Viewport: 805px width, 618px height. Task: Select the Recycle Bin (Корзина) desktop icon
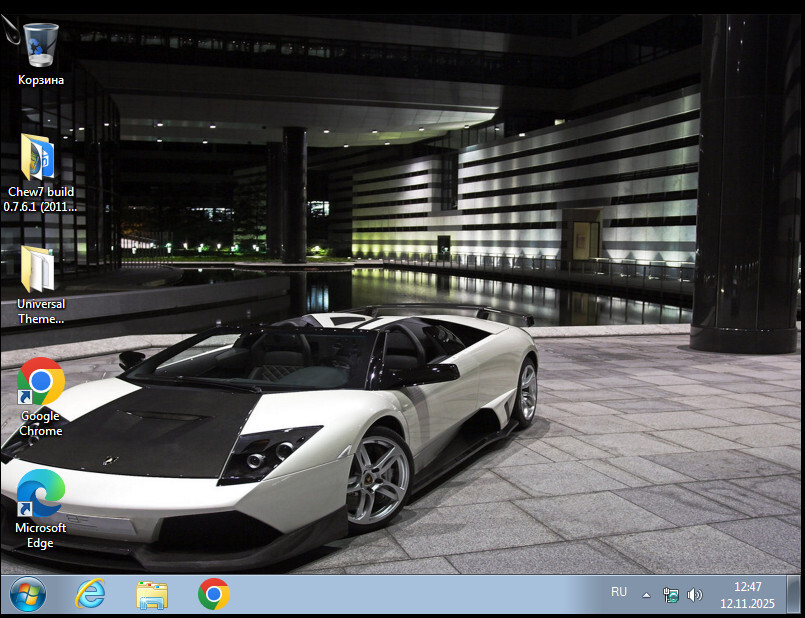(x=40, y=44)
